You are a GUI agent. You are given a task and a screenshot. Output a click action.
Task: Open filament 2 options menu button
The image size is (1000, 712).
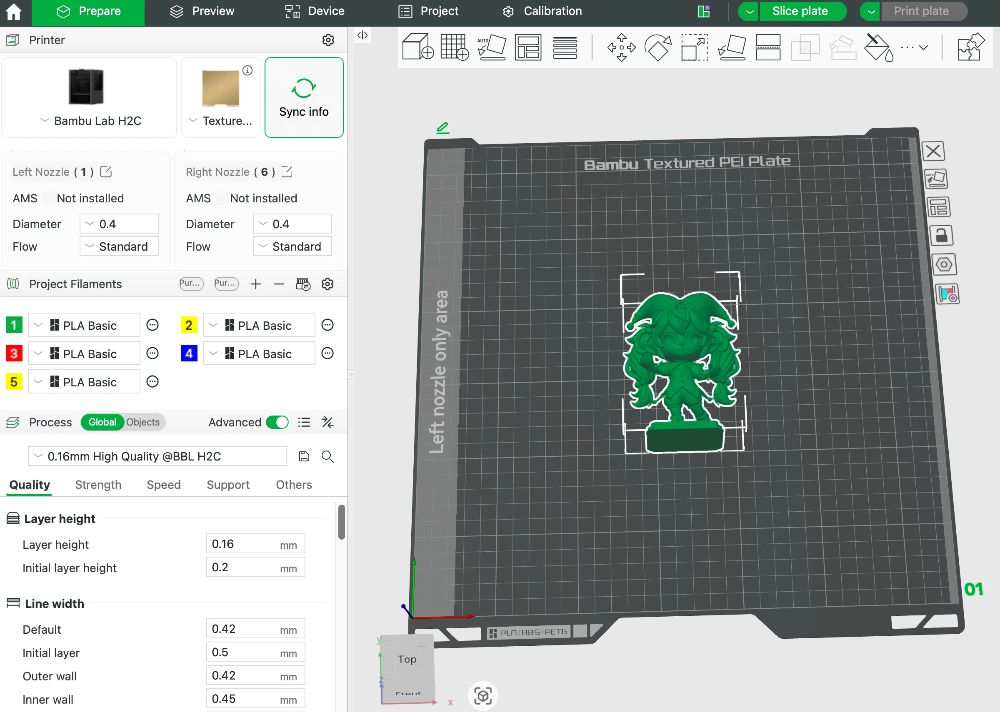[x=327, y=325]
